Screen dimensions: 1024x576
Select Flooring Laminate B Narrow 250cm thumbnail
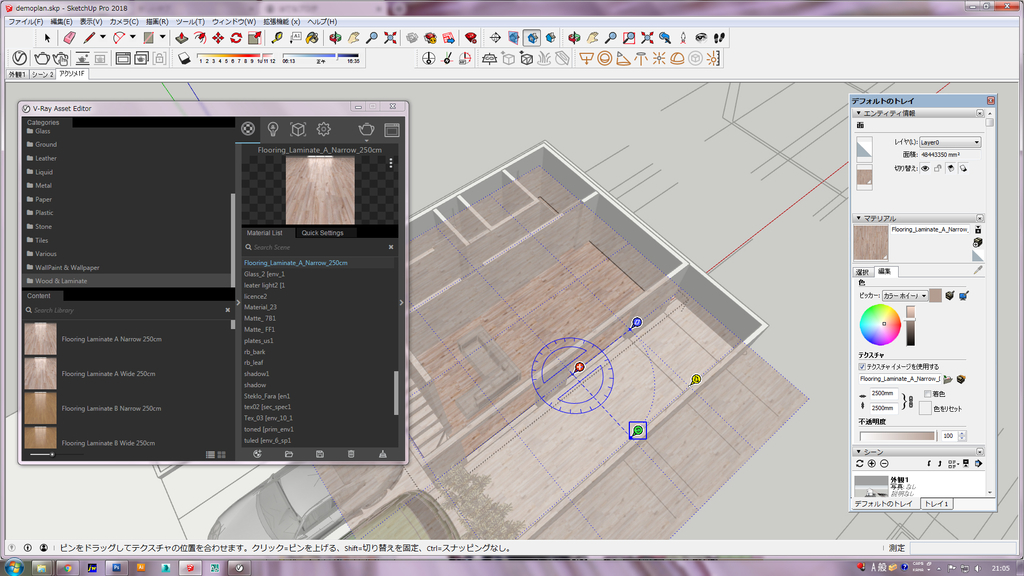tap(40, 409)
